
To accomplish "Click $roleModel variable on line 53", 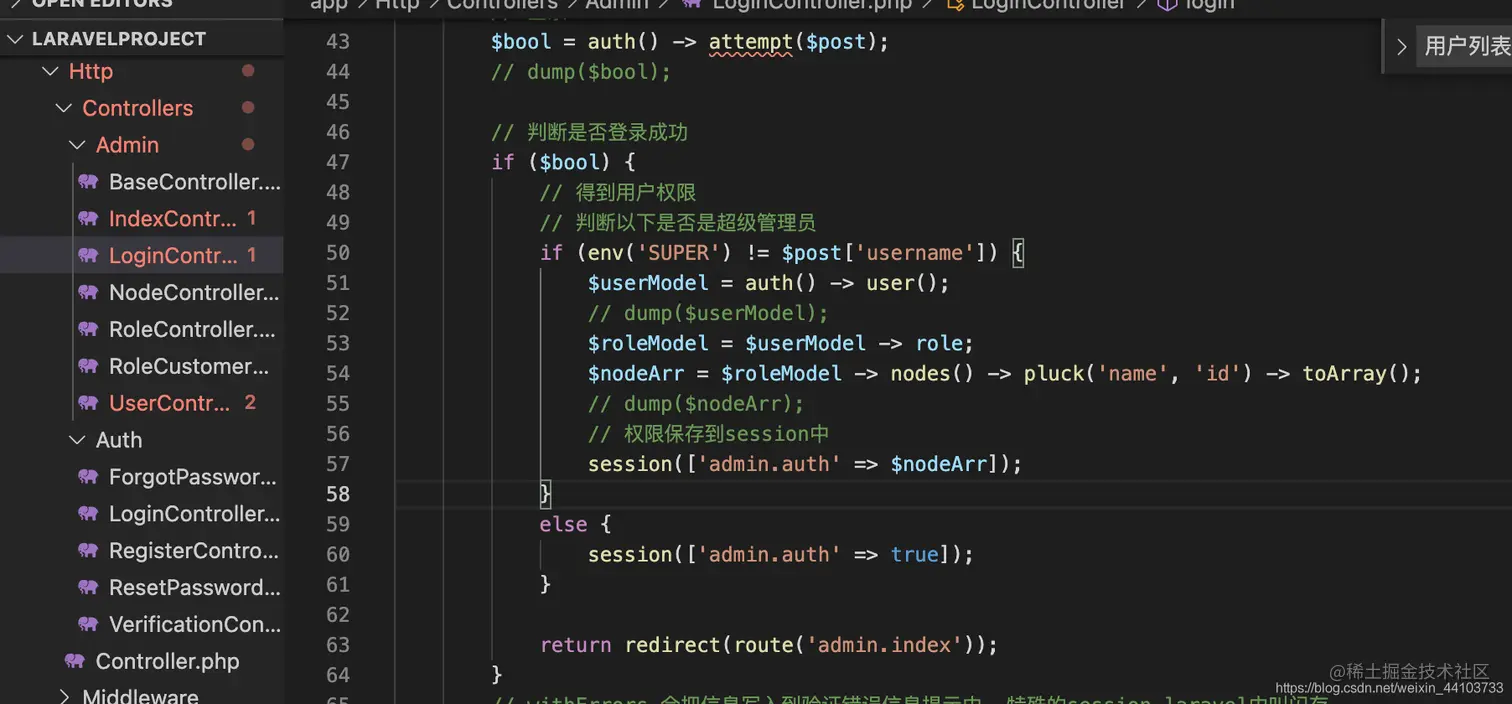I will pyautogui.click(x=648, y=343).
